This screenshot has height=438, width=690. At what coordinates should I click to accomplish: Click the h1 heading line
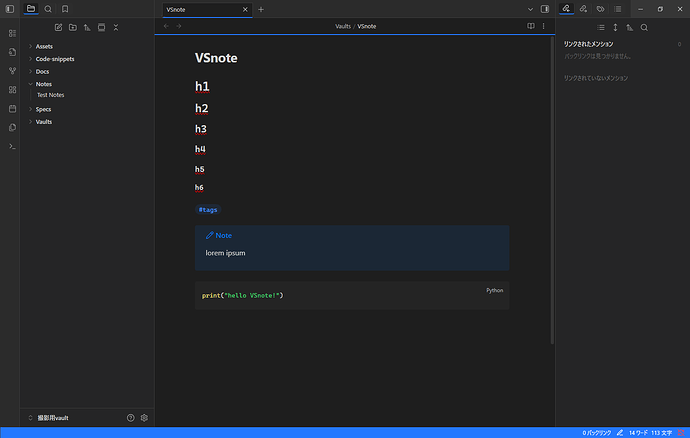click(x=202, y=86)
